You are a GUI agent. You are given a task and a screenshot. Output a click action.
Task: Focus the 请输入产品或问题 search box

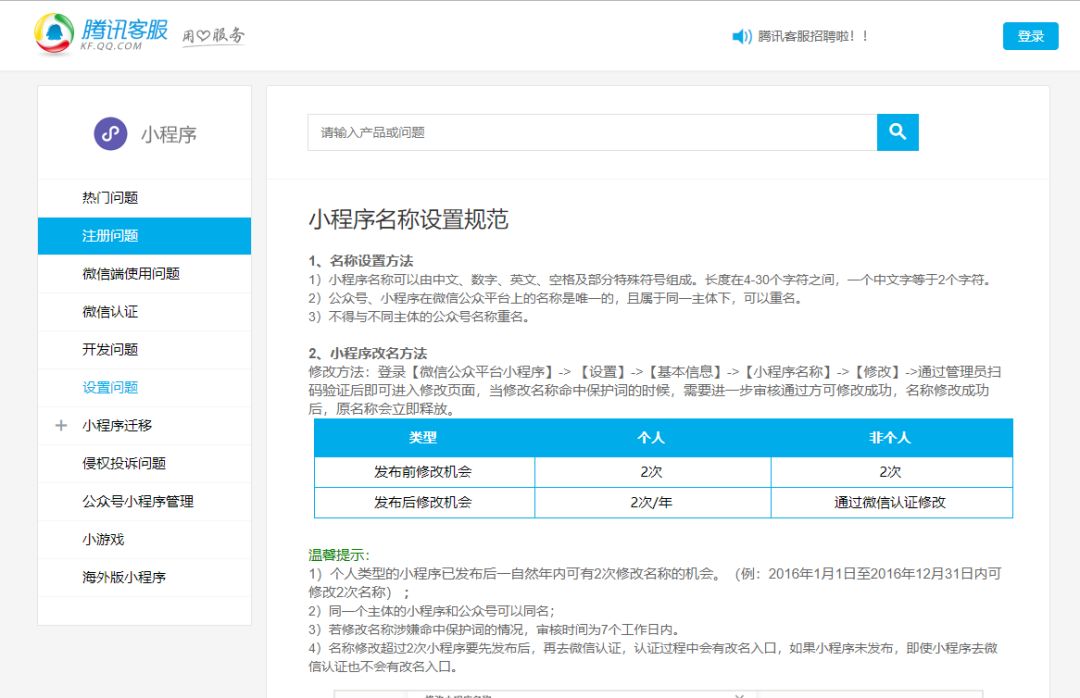[x=592, y=132]
